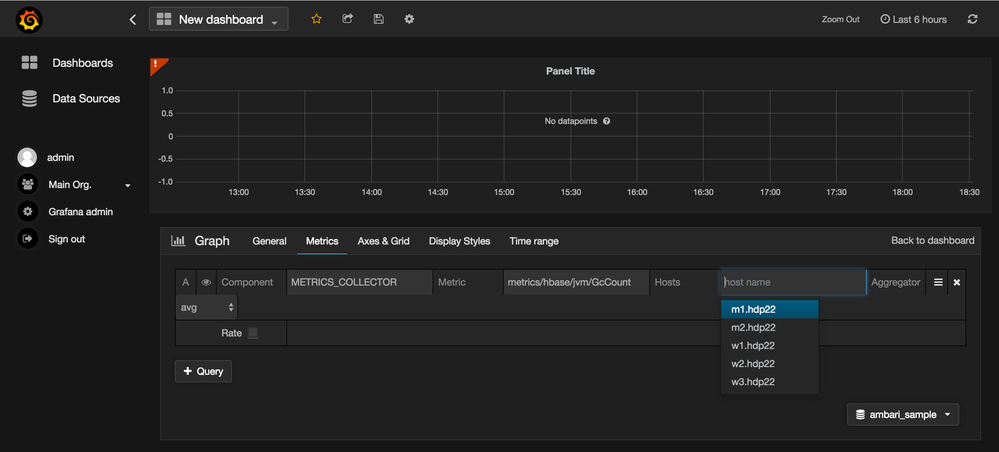Click the Grafana logo icon
999x452 pixels.
(x=29, y=19)
